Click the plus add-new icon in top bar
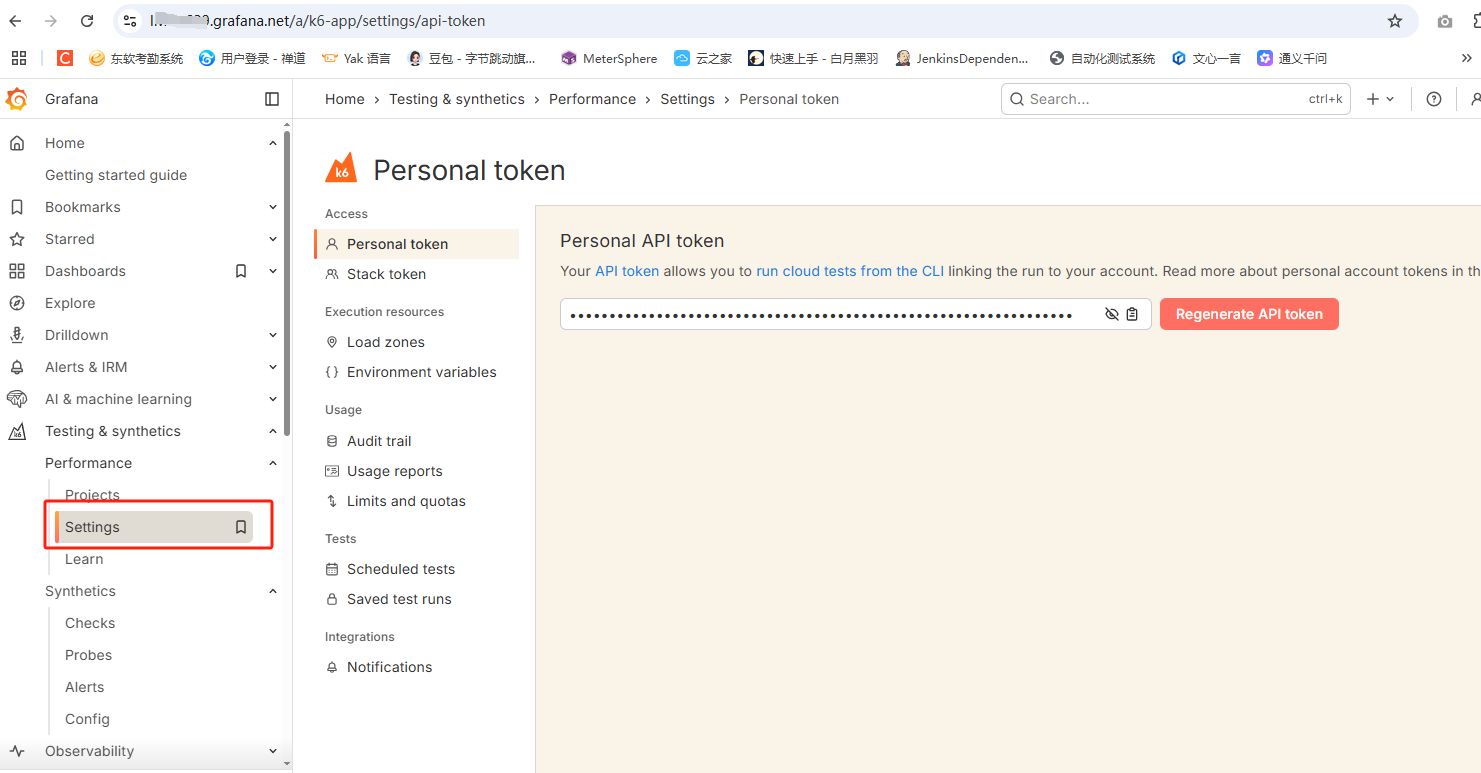 (1373, 99)
